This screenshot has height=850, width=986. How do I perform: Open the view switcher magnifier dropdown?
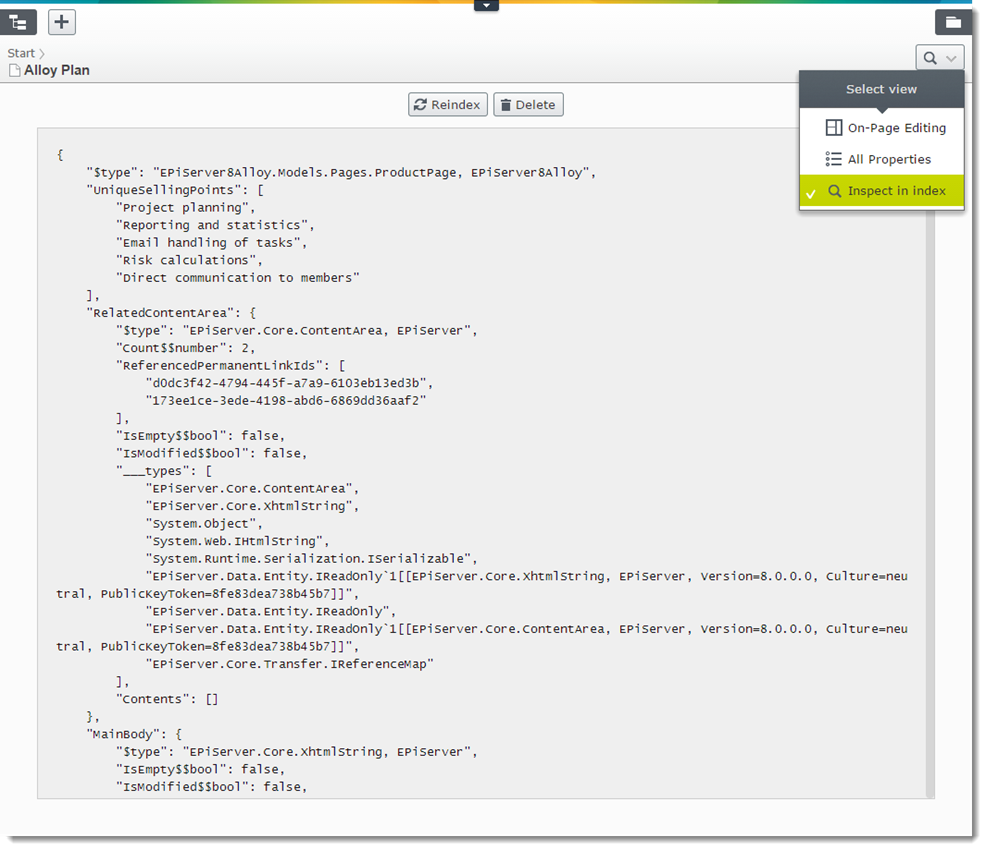click(939, 58)
